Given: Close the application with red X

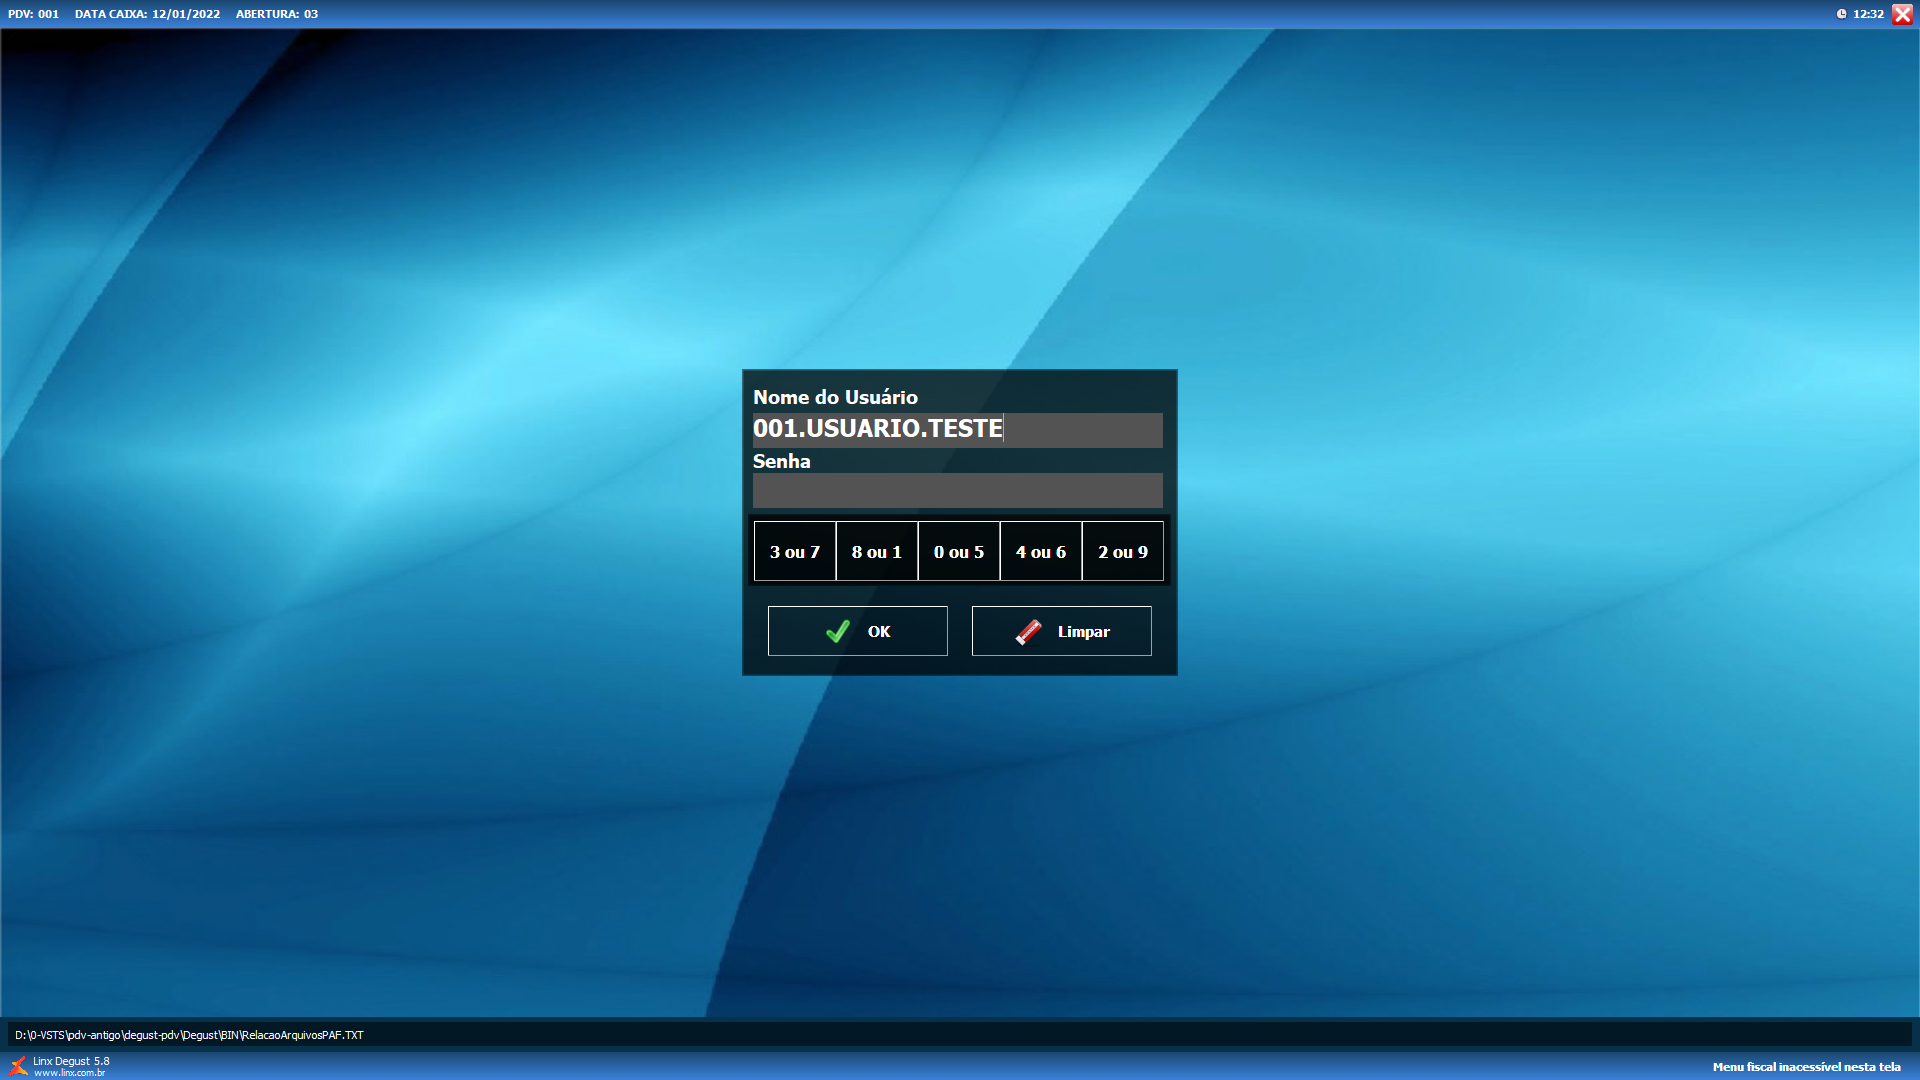Looking at the screenshot, I should point(1902,14).
